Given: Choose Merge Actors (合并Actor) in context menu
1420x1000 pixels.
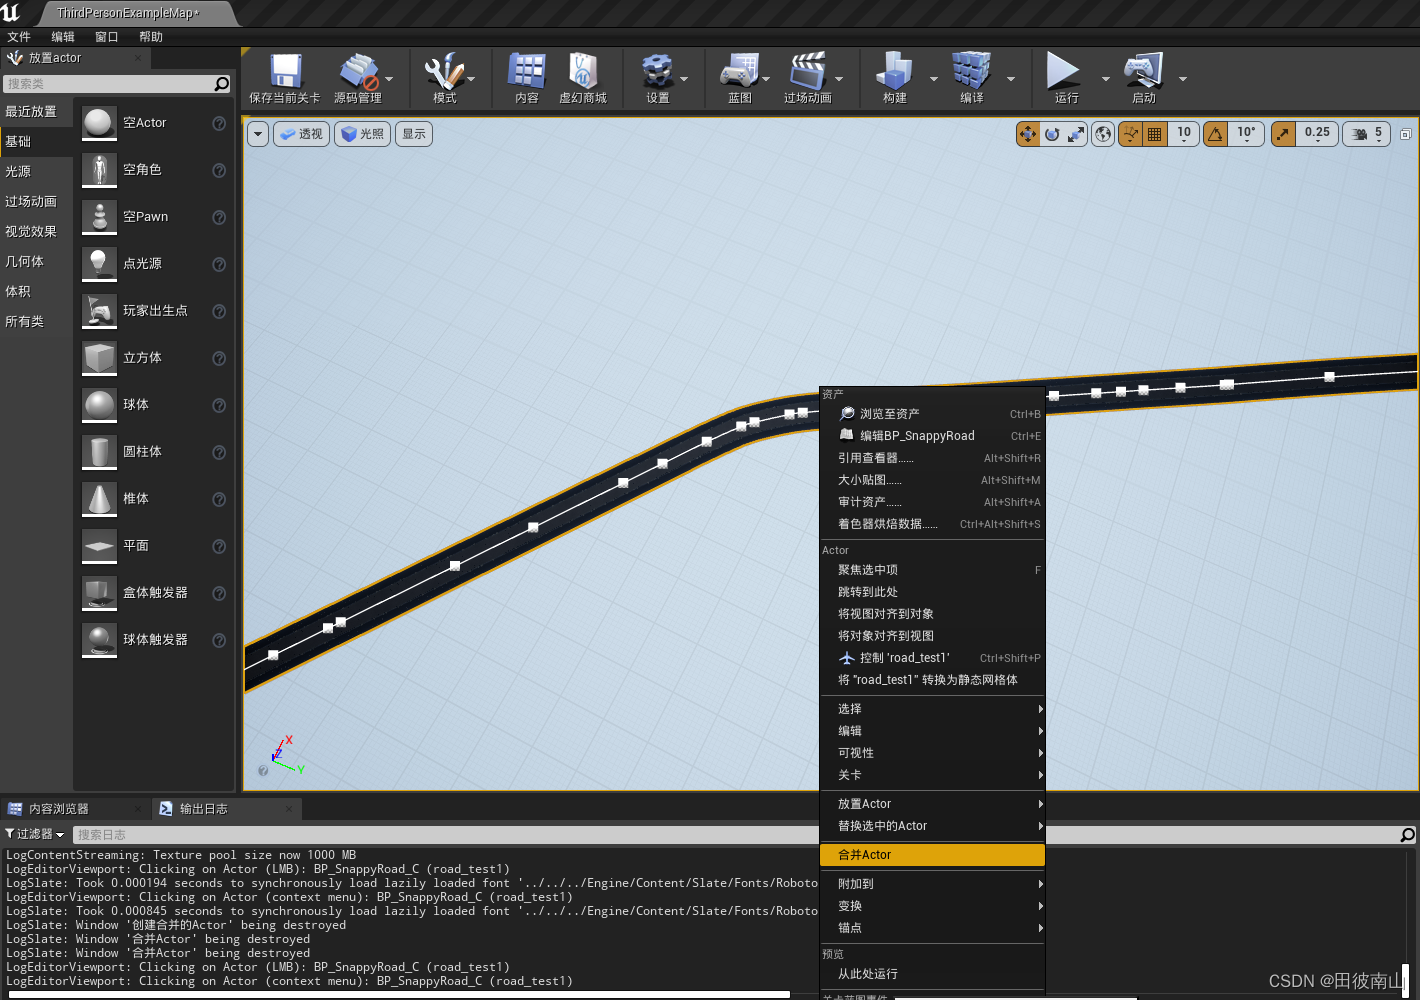Looking at the screenshot, I should tap(932, 855).
